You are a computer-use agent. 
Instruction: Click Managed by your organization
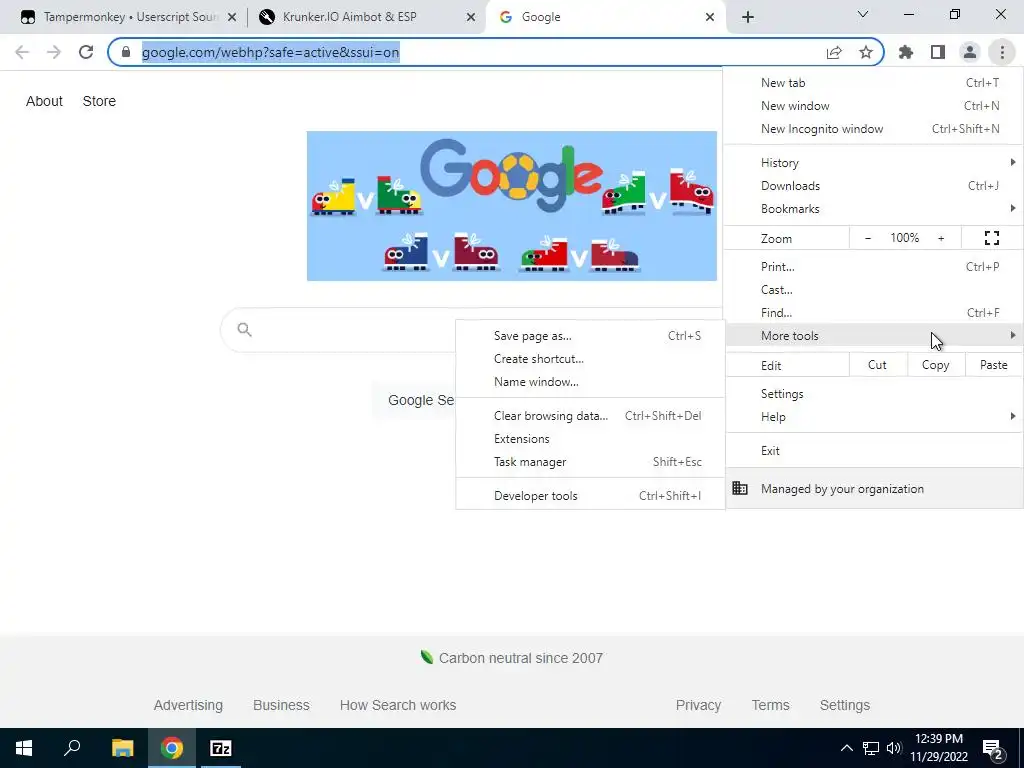873,488
